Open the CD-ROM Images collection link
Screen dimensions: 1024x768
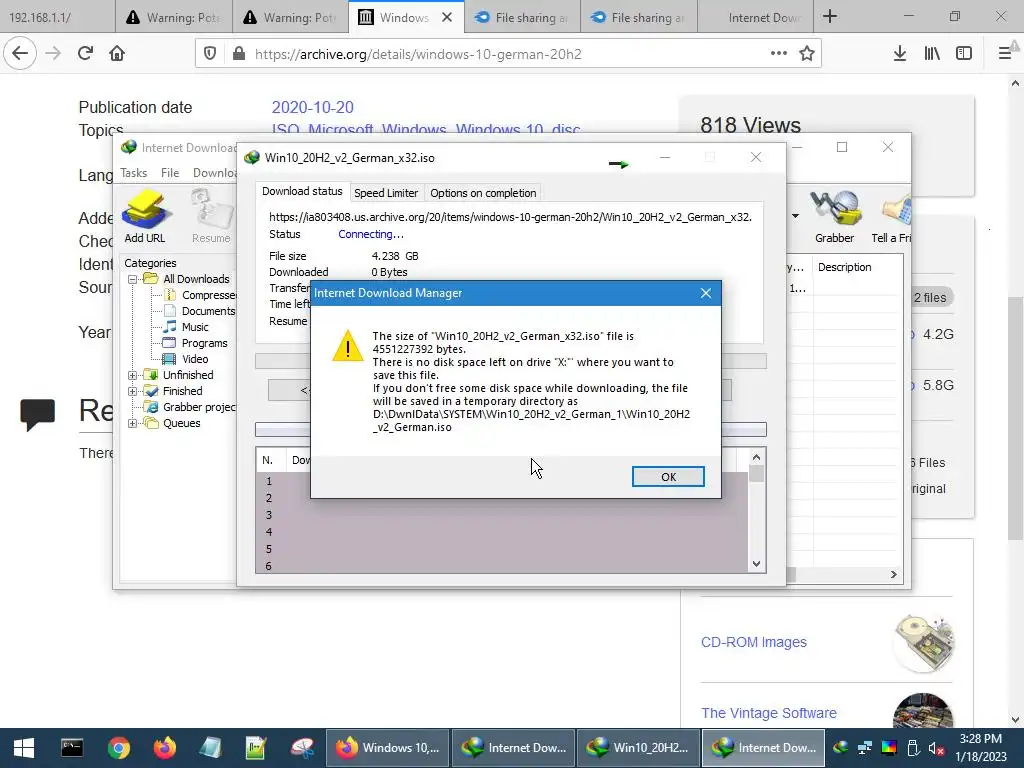pos(754,642)
